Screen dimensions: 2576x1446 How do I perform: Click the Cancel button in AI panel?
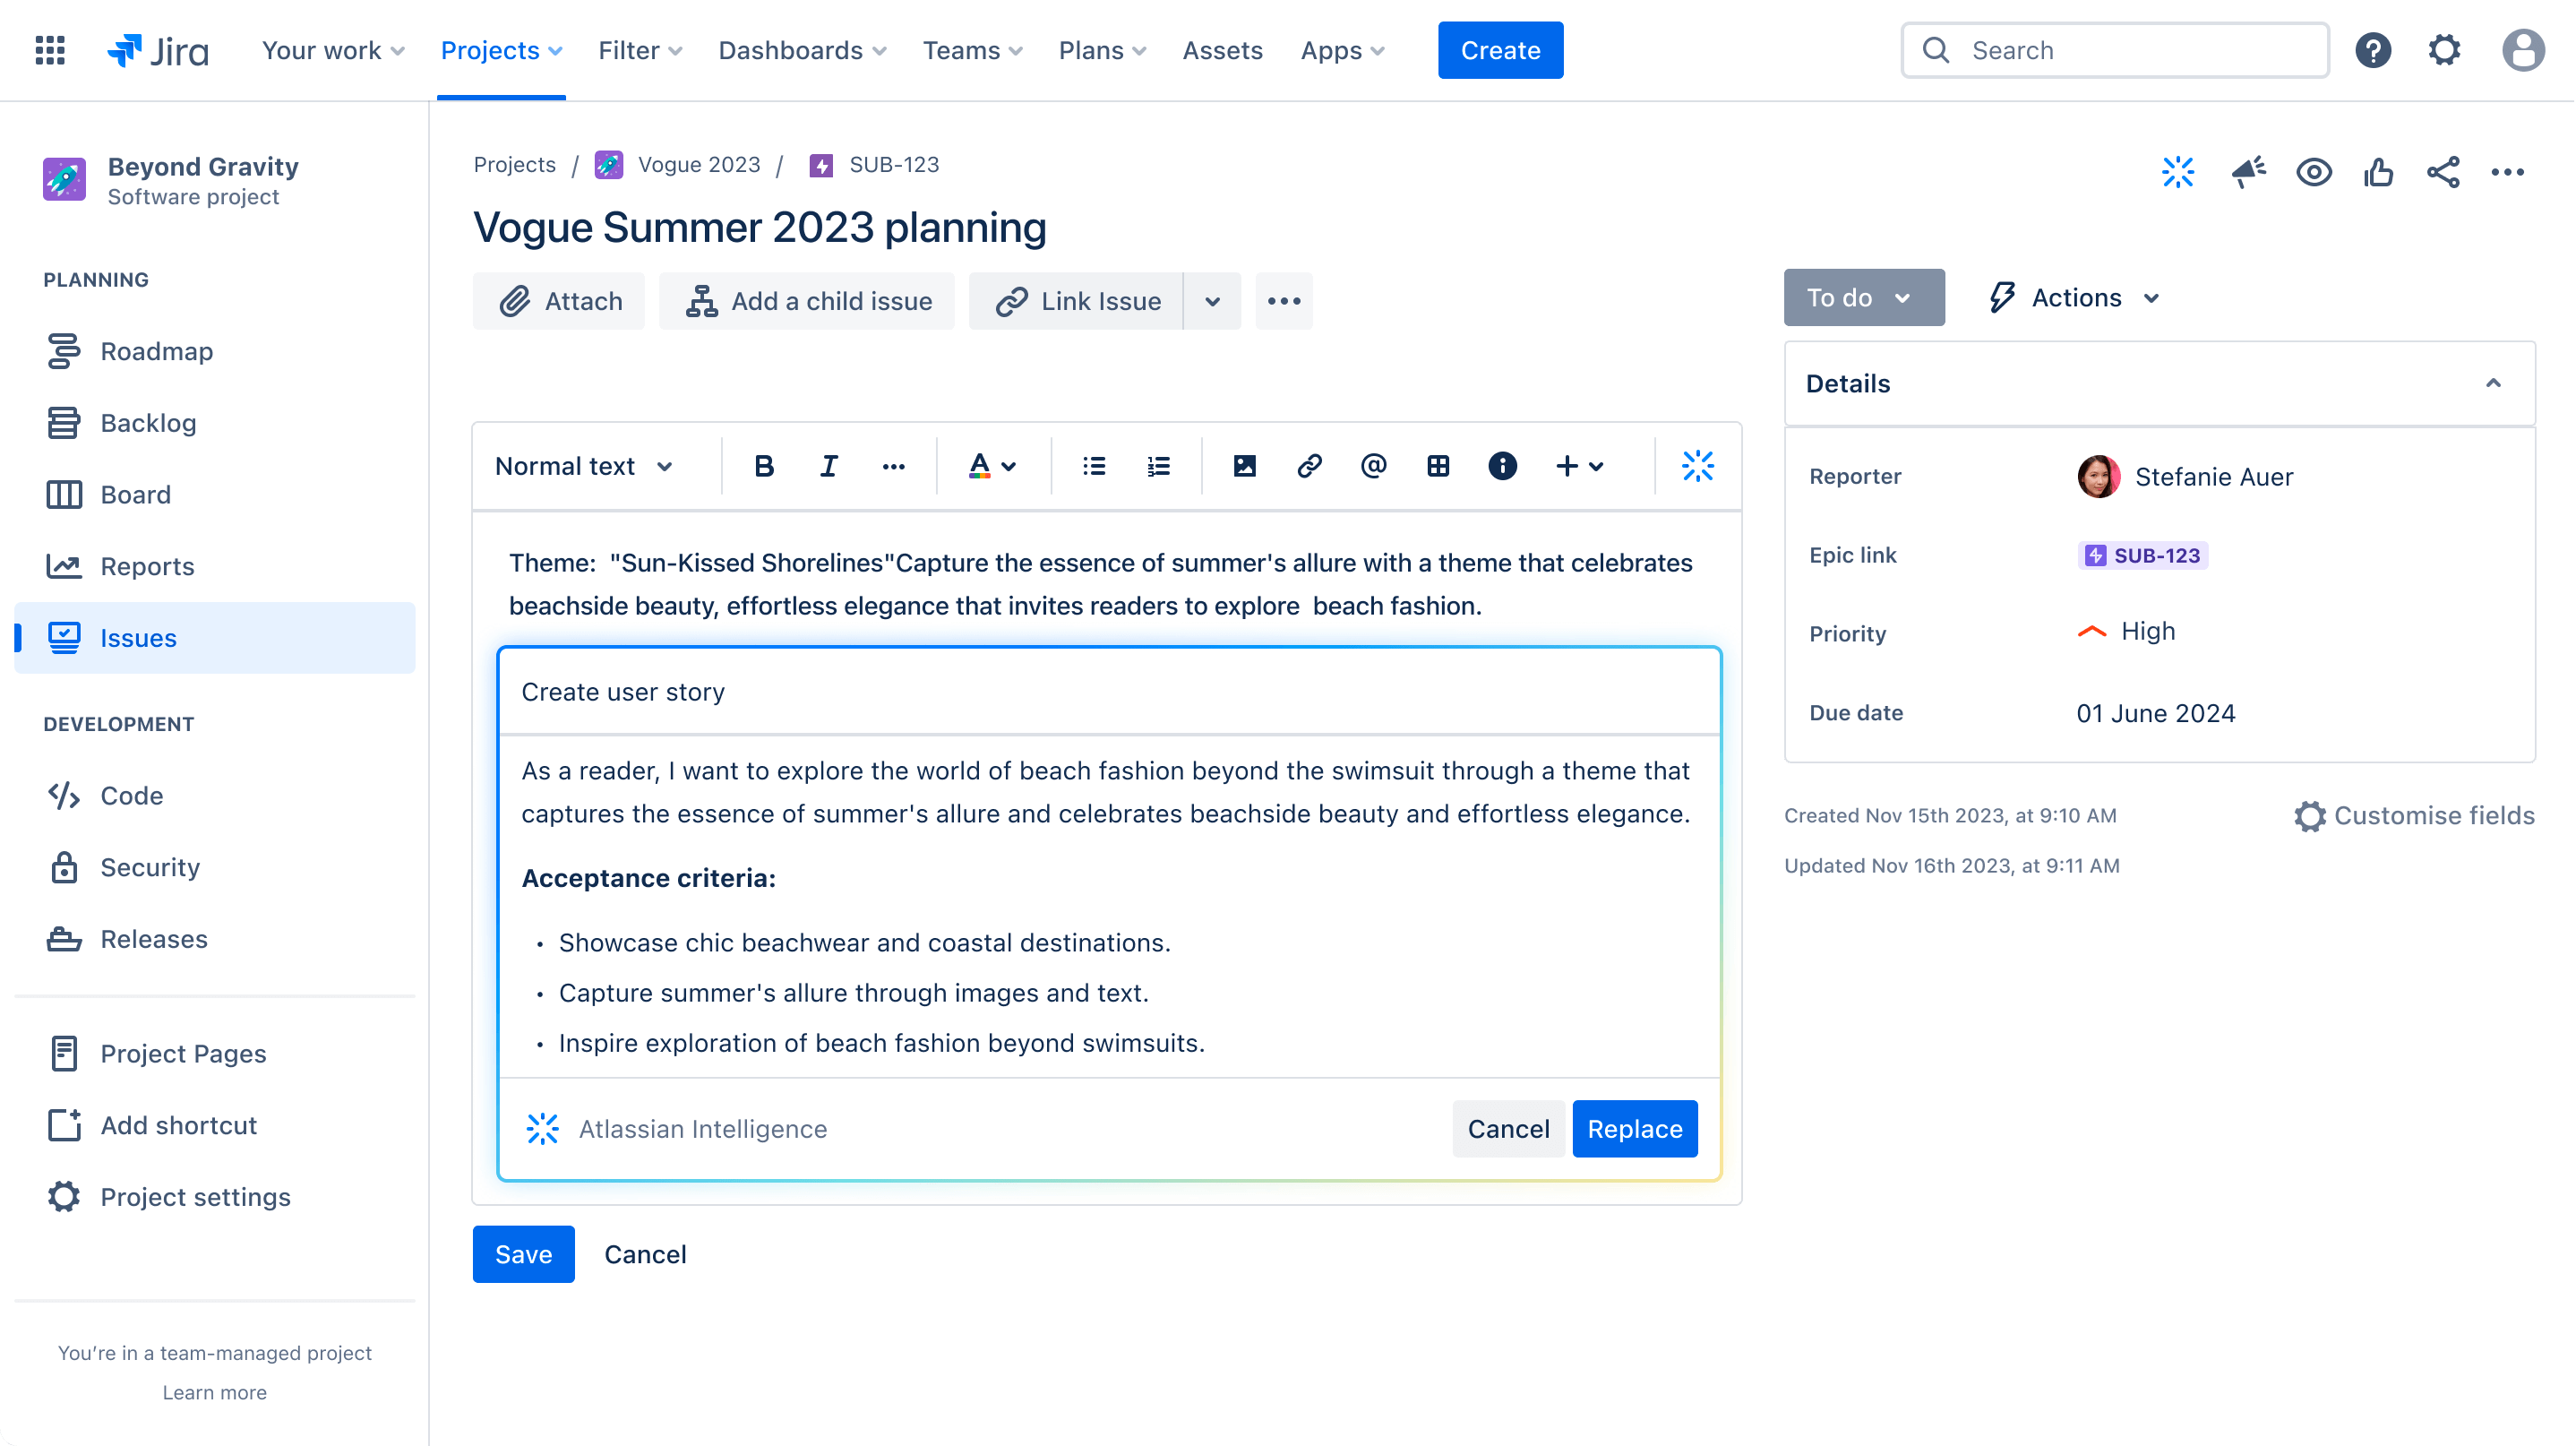click(1506, 1129)
